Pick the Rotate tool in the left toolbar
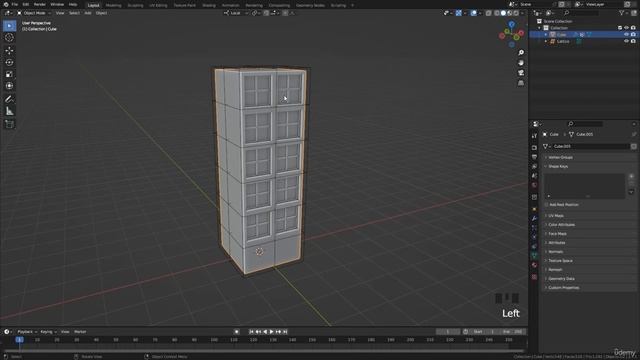Image resolution: width=640 pixels, height=360 pixels. (x=9, y=62)
